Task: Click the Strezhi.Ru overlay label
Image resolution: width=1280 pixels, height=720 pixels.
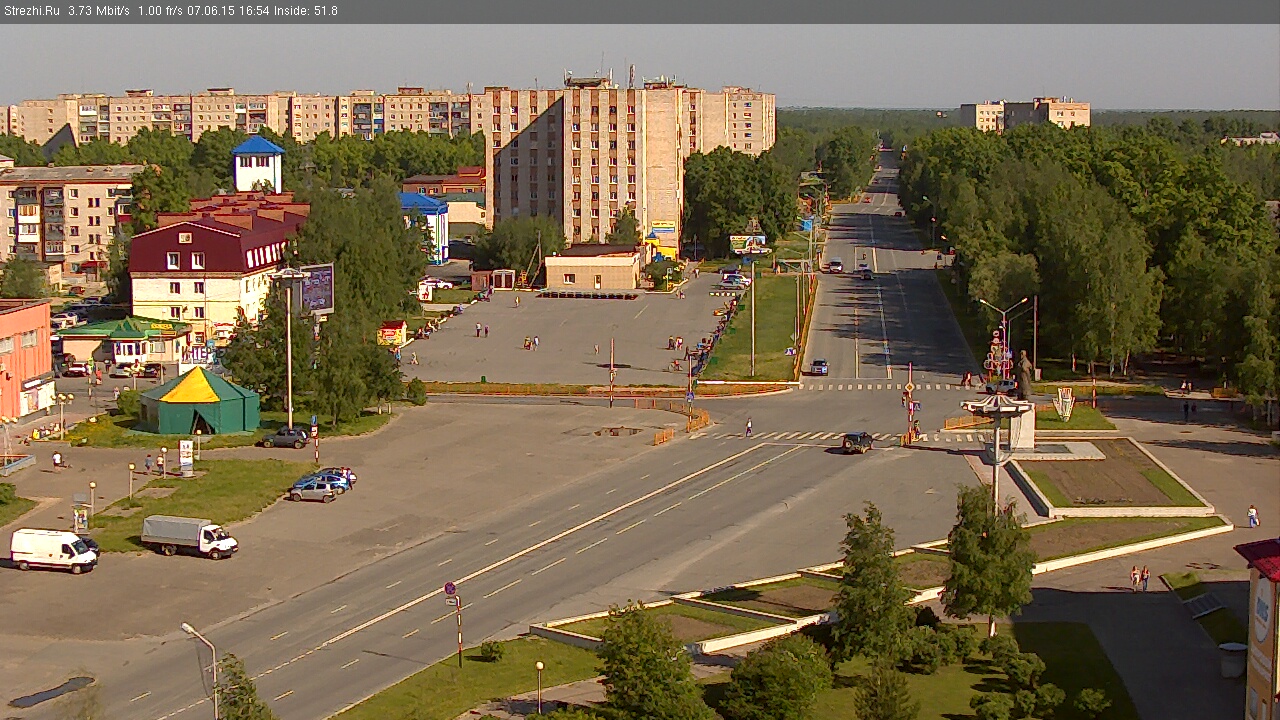Action: 32,11
